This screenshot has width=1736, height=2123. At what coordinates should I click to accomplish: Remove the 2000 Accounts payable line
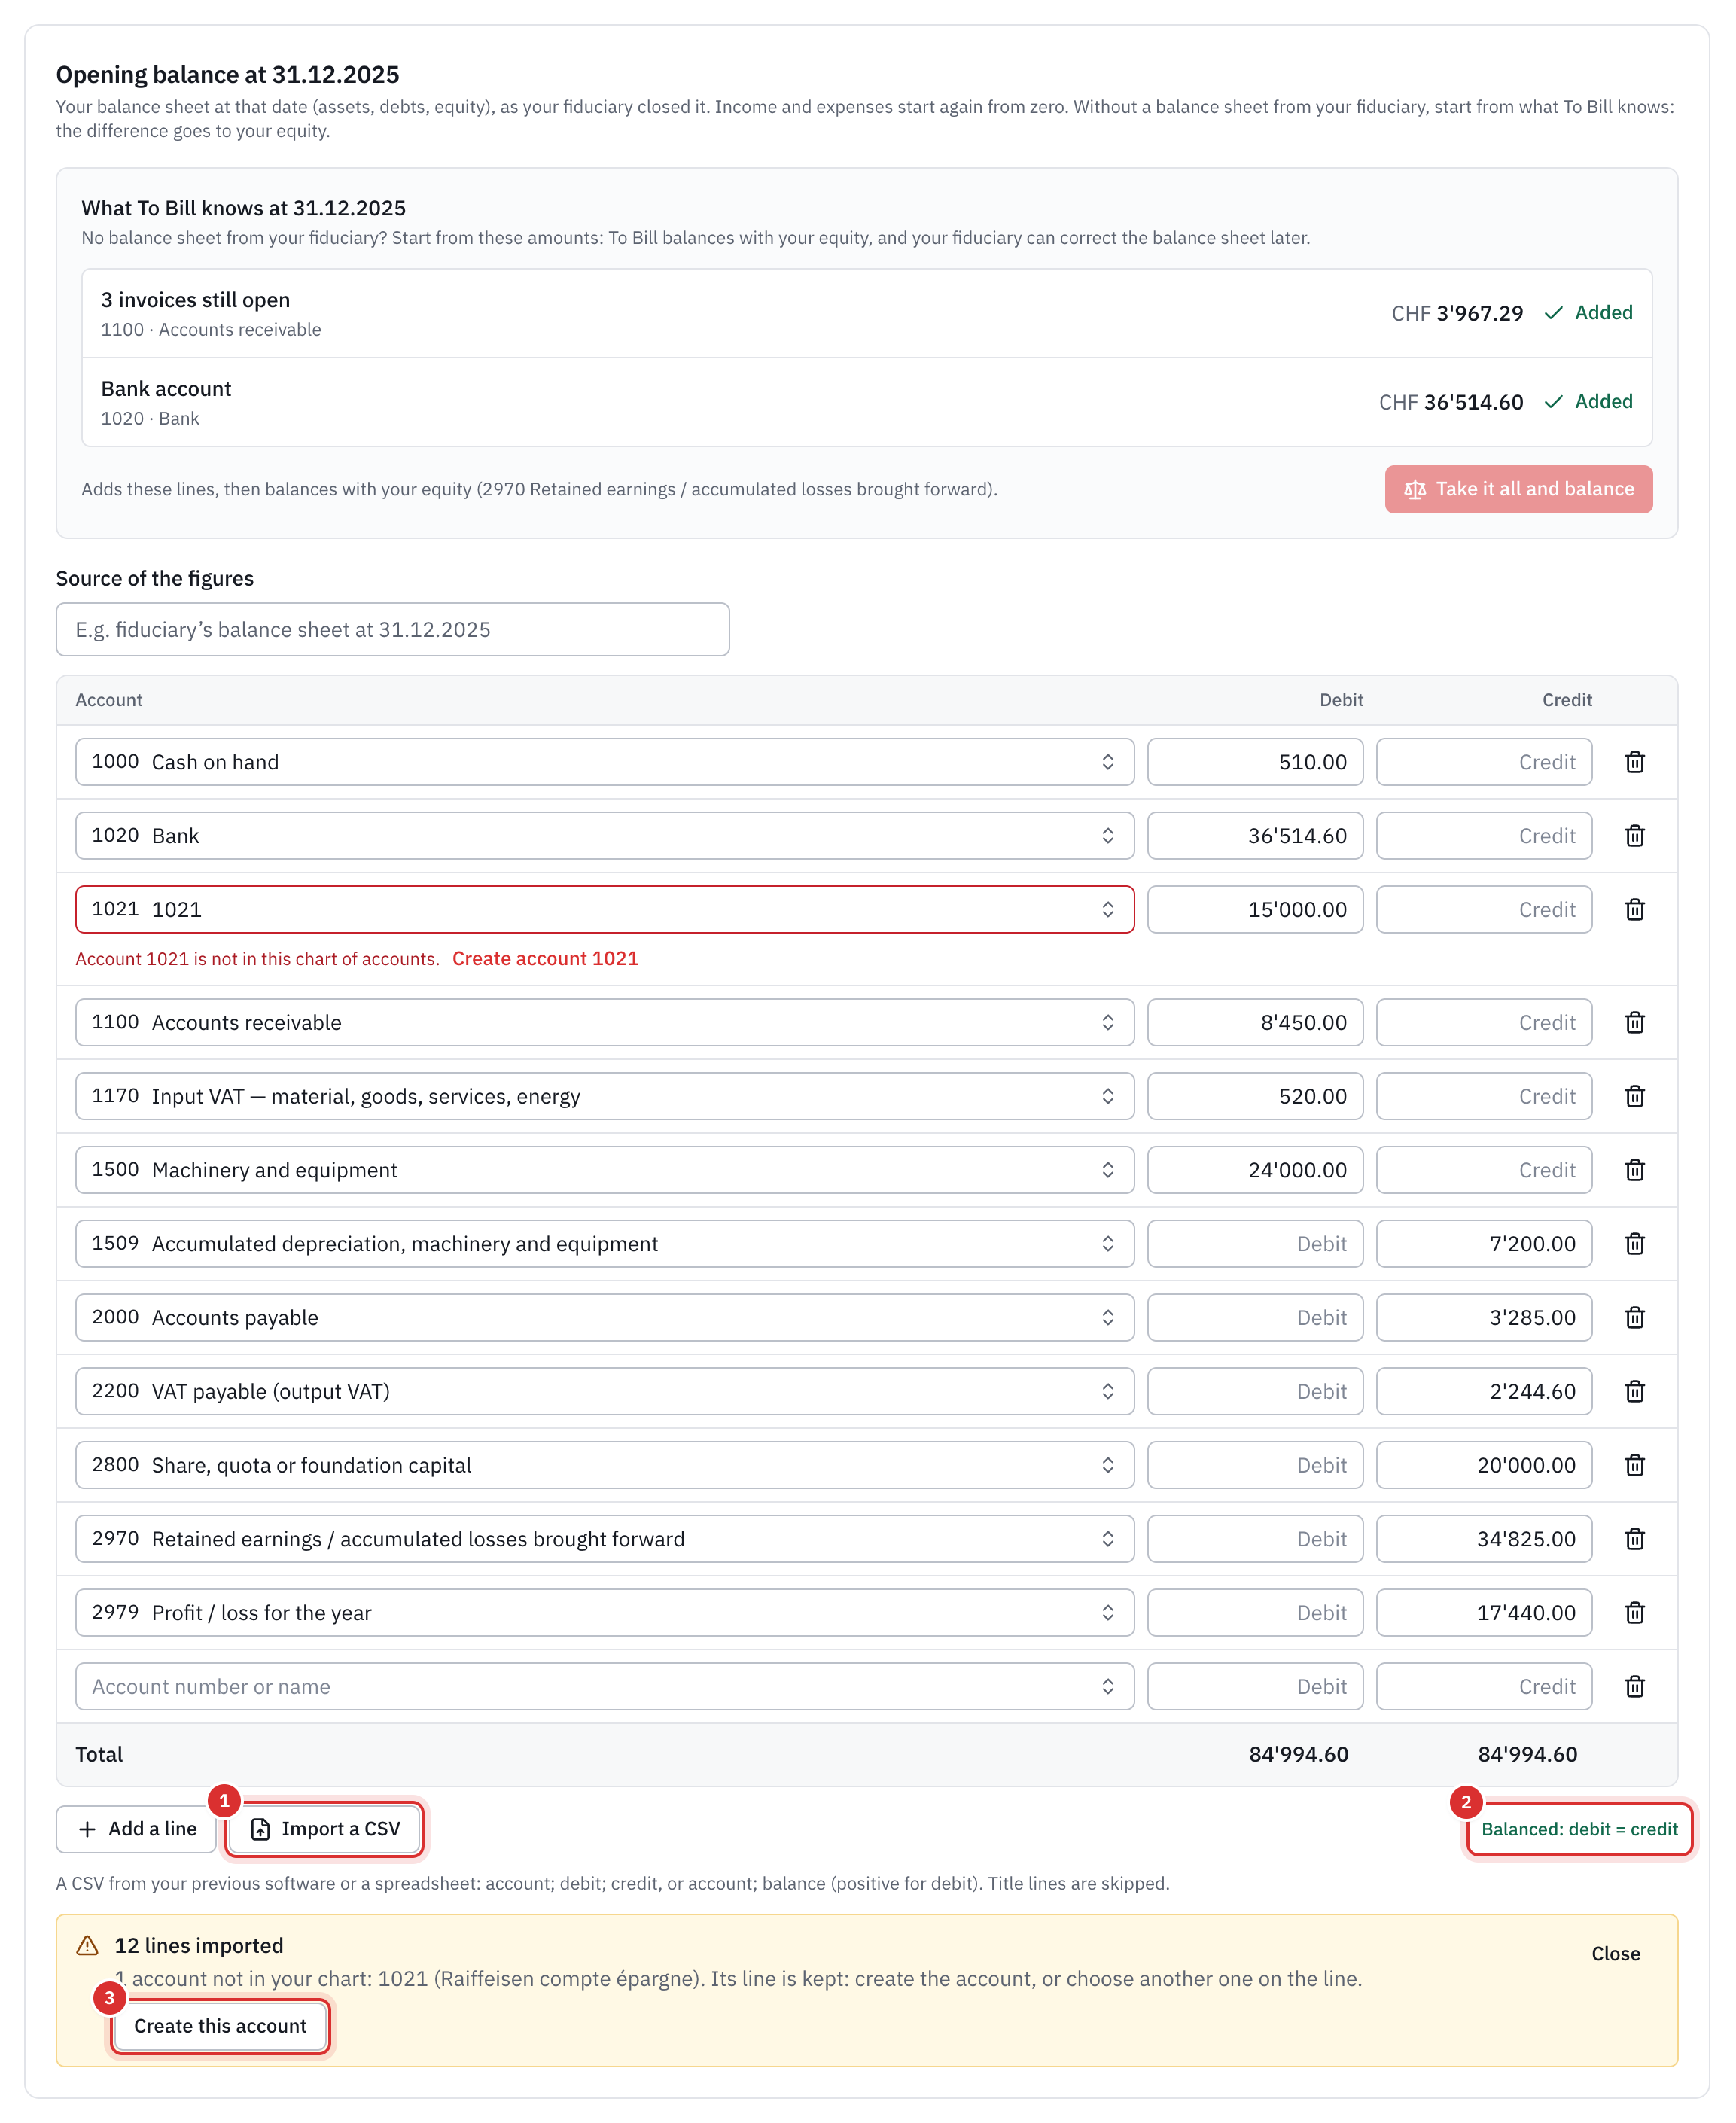pos(1634,1318)
